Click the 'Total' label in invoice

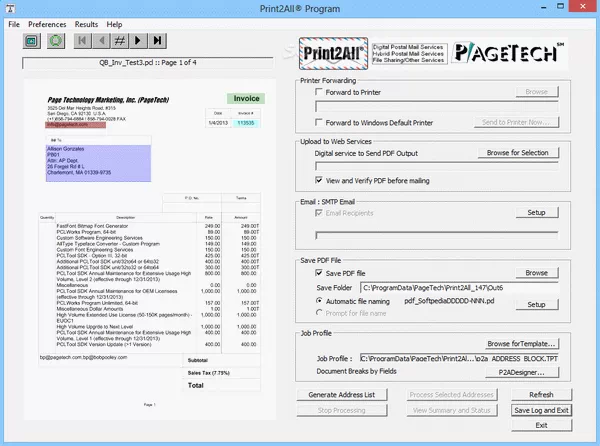tap(196, 386)
